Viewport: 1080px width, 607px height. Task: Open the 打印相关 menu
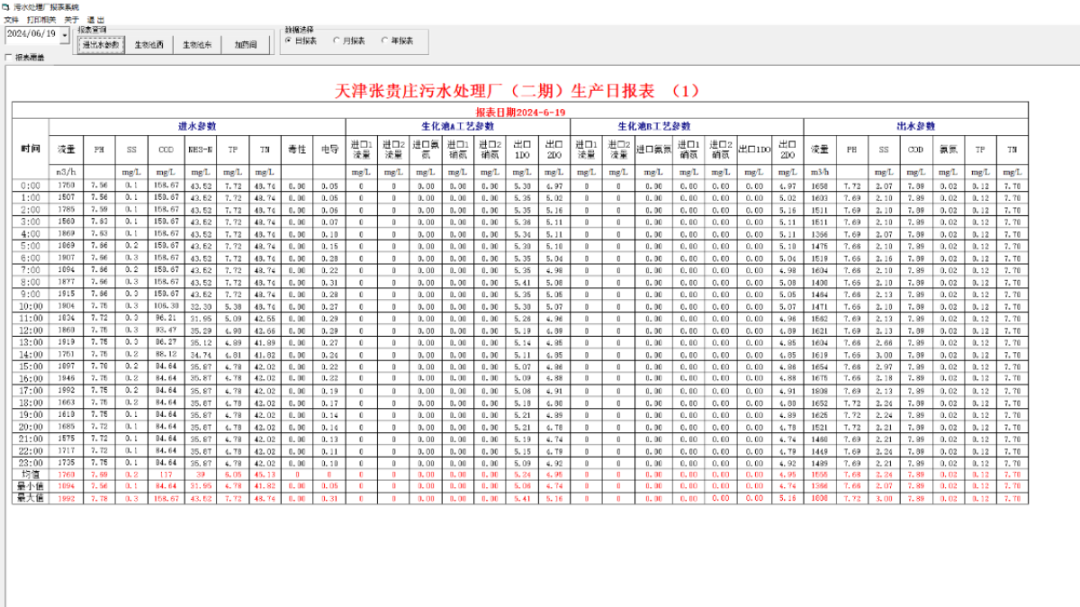[41, 20]
